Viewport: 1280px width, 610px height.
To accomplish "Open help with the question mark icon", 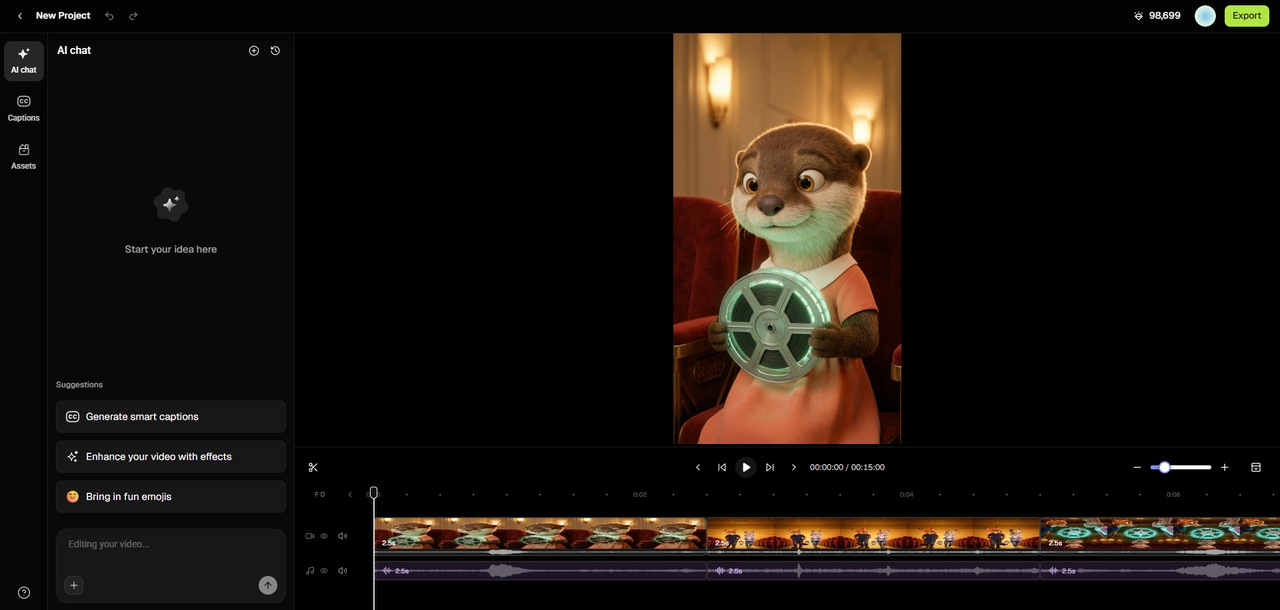I will tap(24, 592).
